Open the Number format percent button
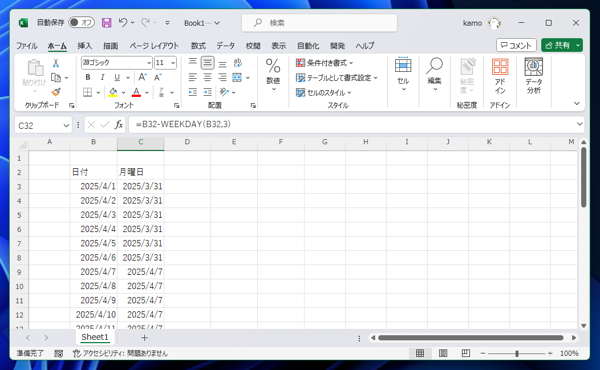This screenshot has width=600, height=370. 273,75
